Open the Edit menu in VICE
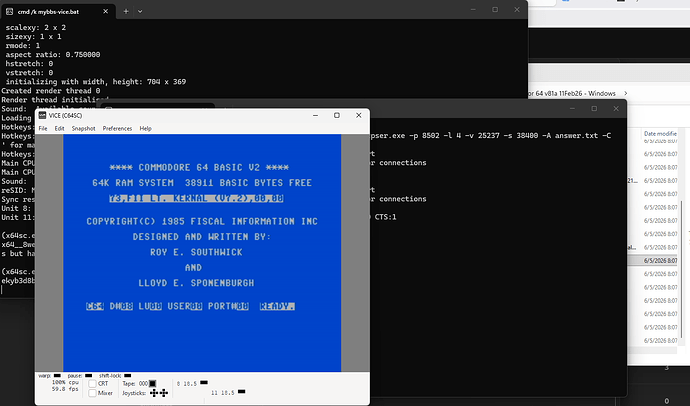 pyautogui.click(x=59, y=128)
